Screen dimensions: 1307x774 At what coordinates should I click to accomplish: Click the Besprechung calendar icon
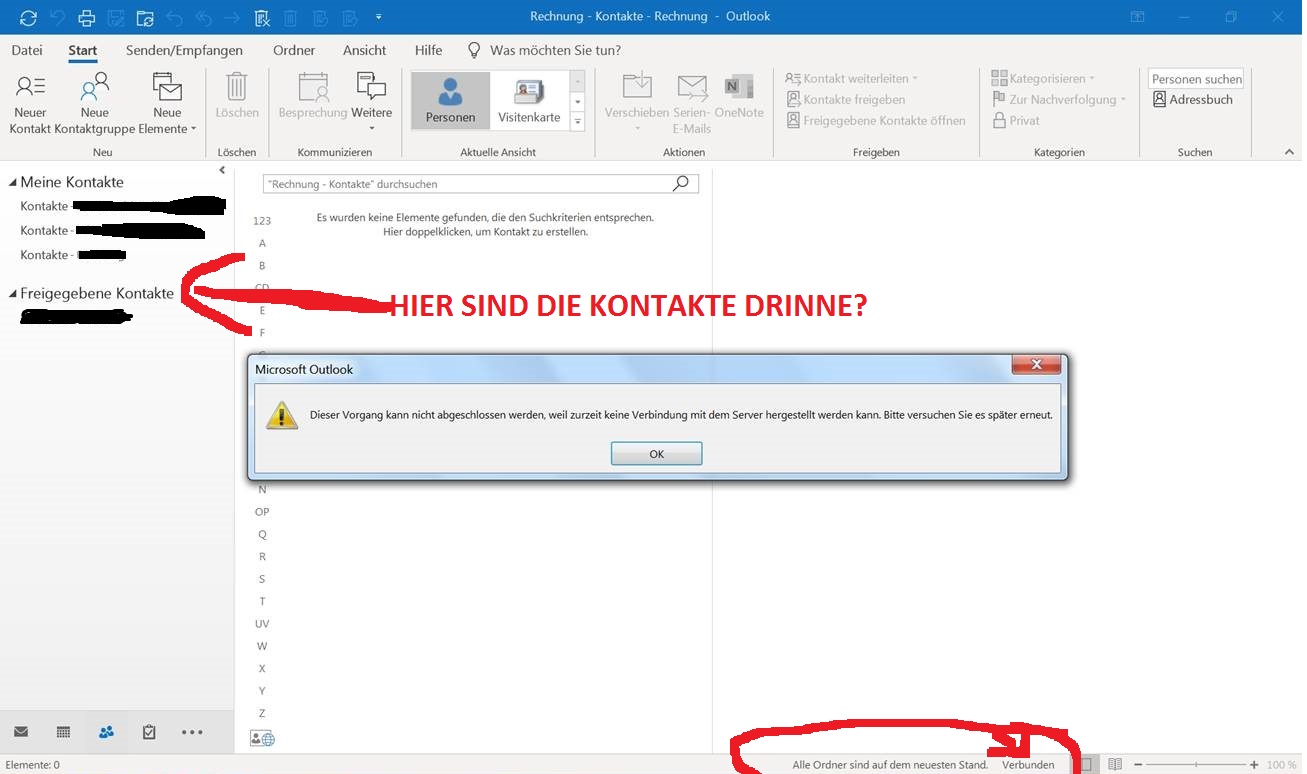click(313, 86)
